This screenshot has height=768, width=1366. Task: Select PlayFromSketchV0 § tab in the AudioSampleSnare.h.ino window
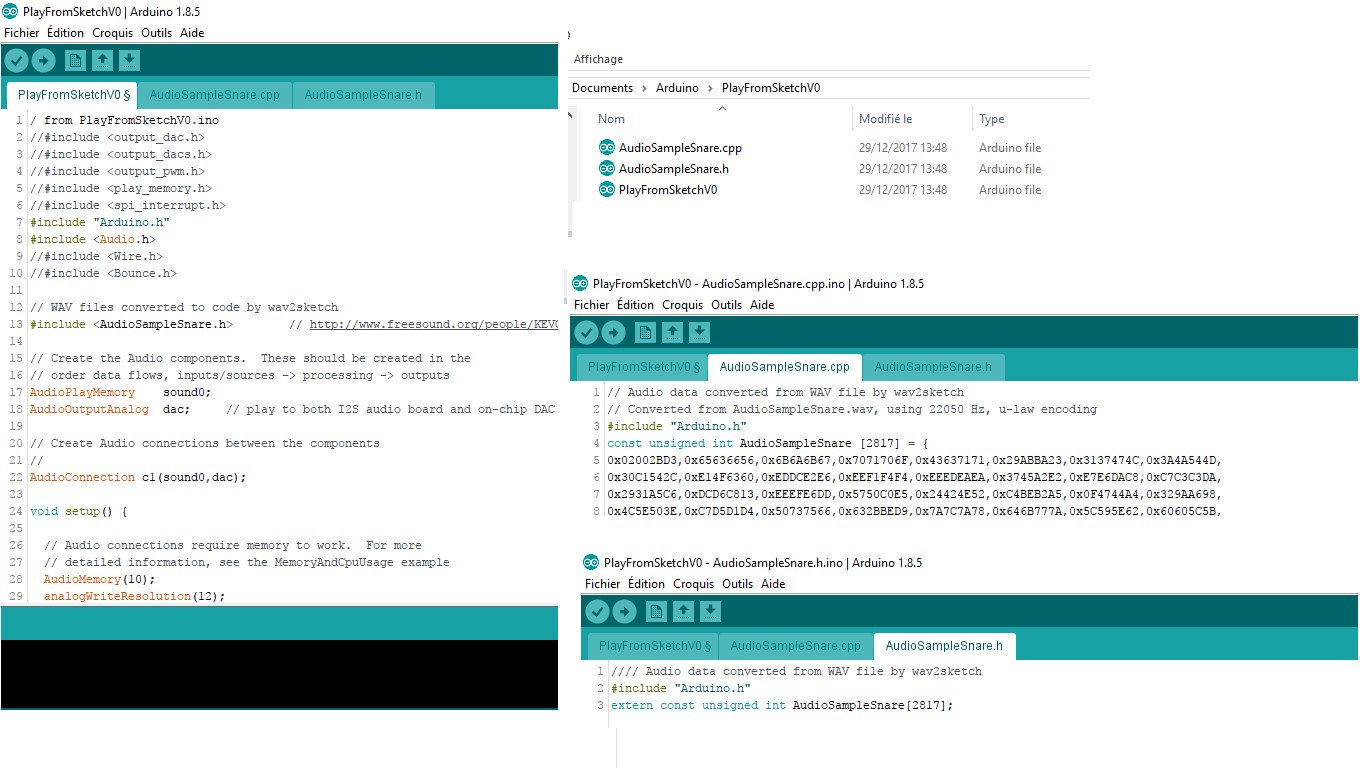coord(652,646)
